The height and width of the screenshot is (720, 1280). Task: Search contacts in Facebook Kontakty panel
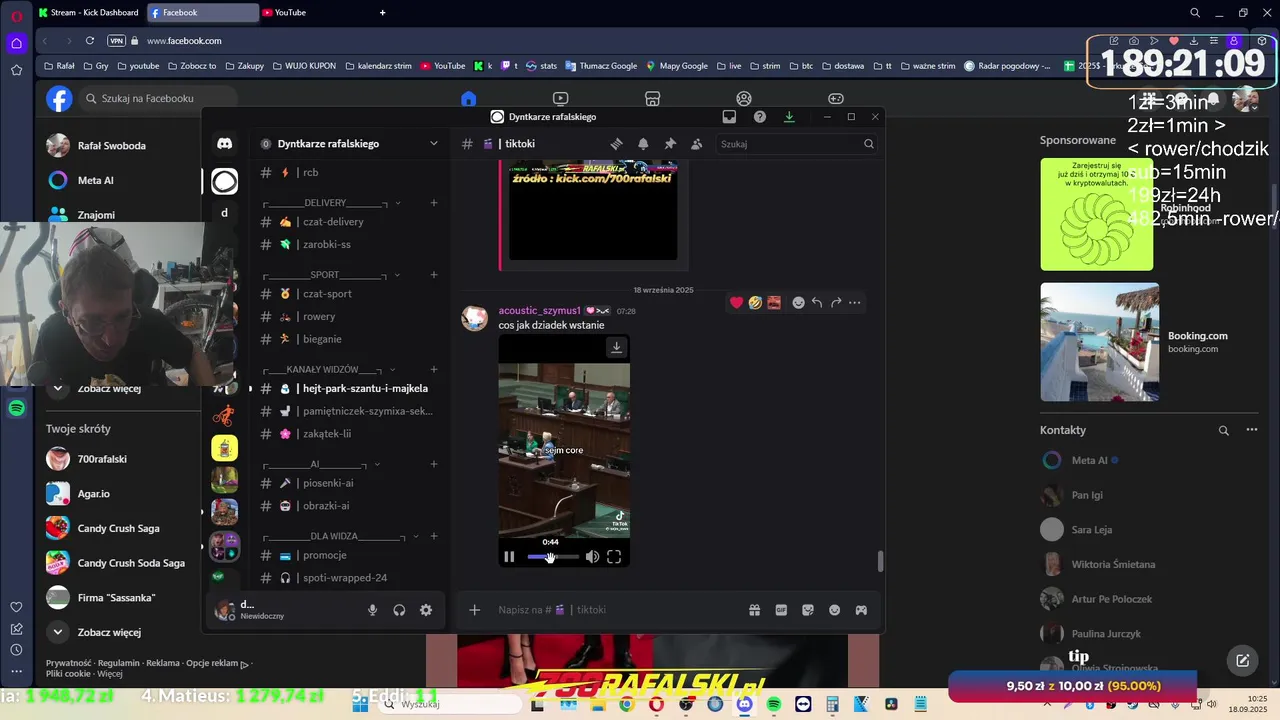[1223, 430]
